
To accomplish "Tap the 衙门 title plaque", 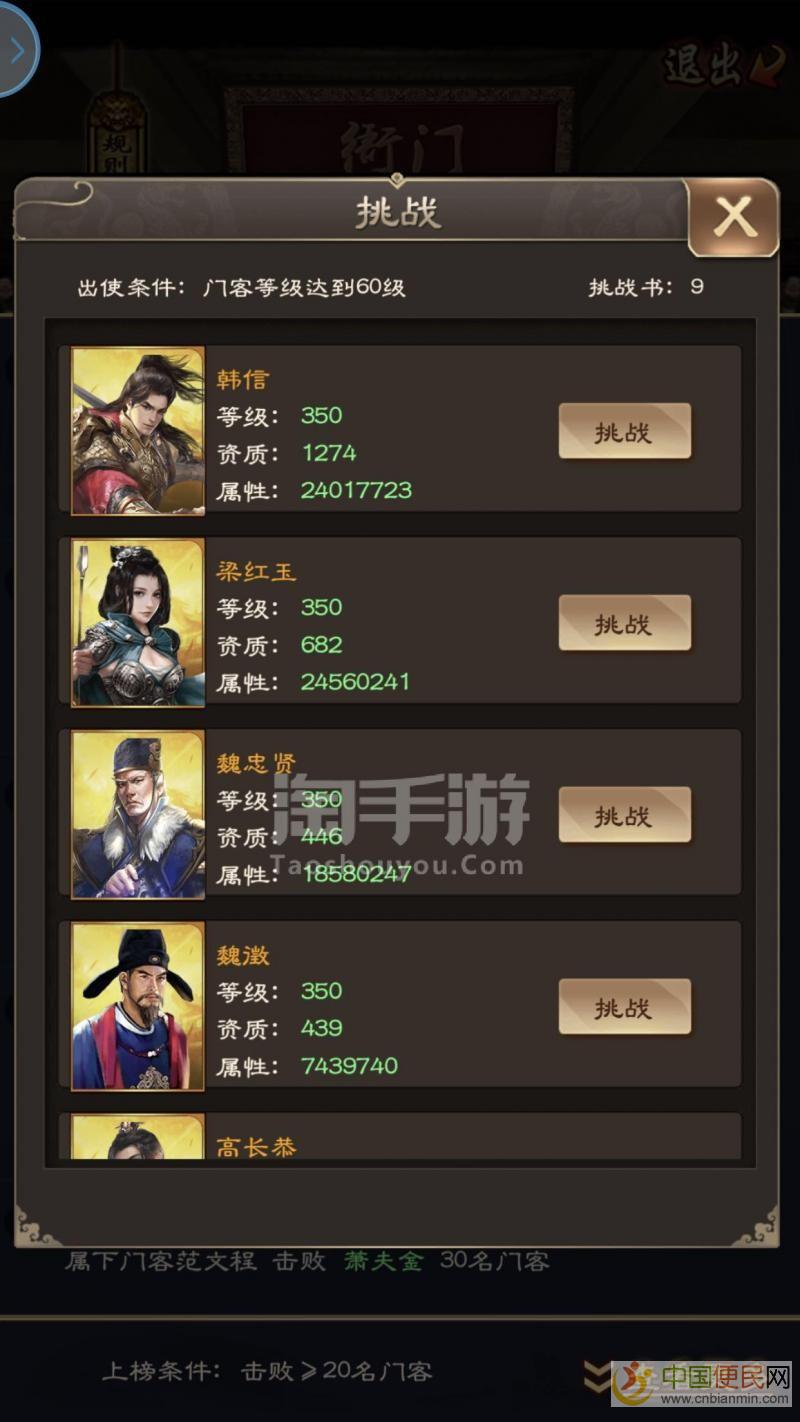I will [x=400, y=150].
